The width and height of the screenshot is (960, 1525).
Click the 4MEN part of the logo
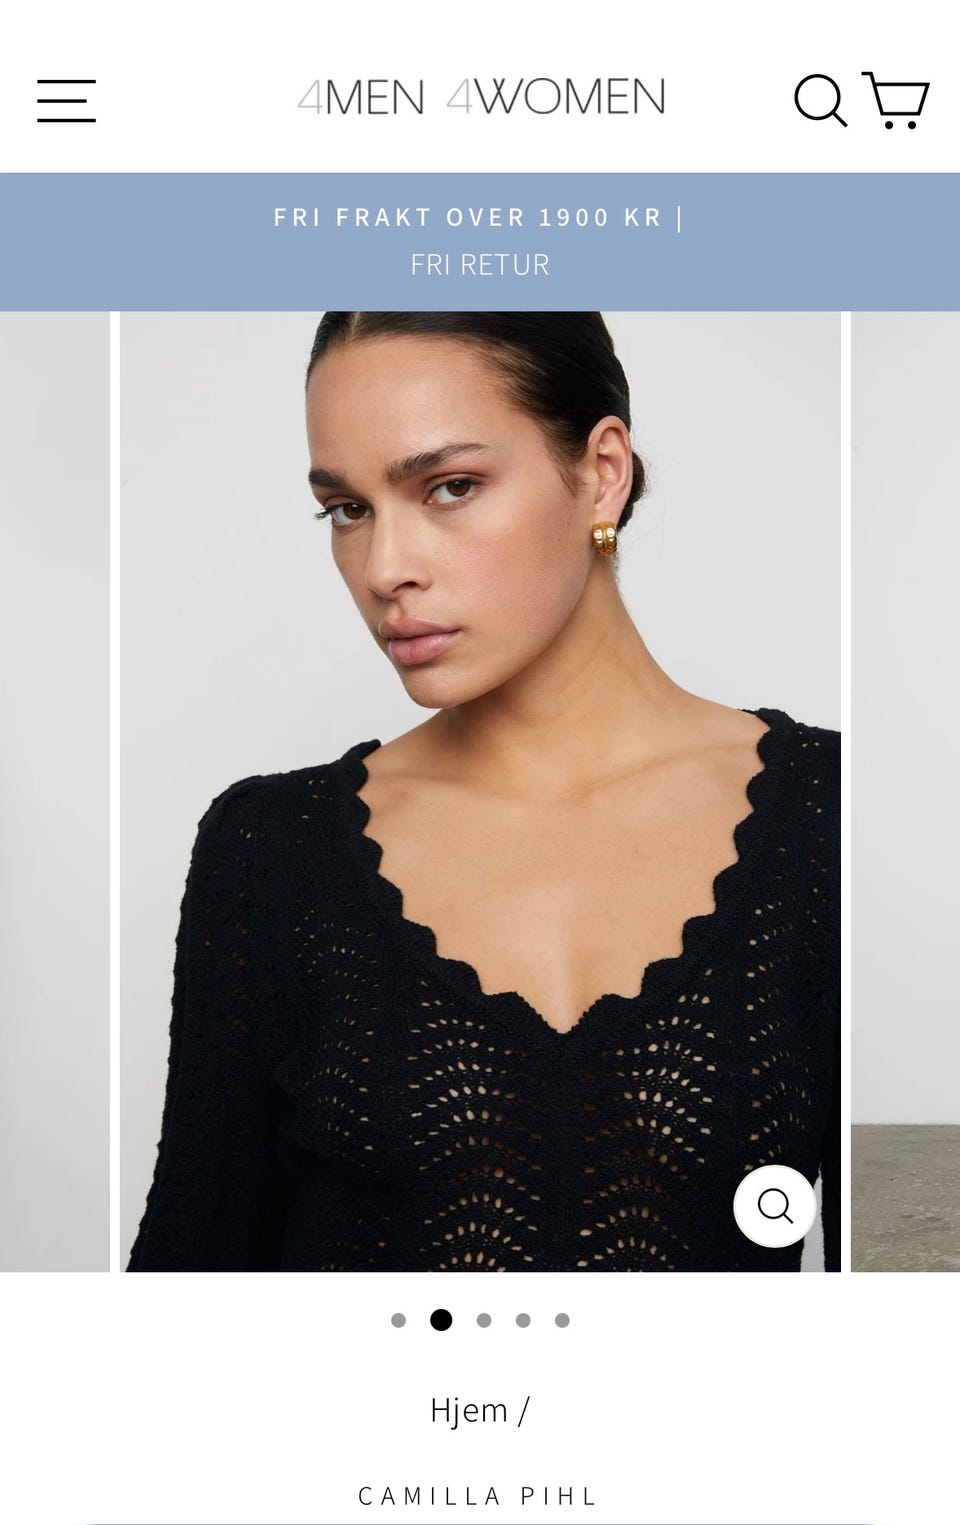361,98
